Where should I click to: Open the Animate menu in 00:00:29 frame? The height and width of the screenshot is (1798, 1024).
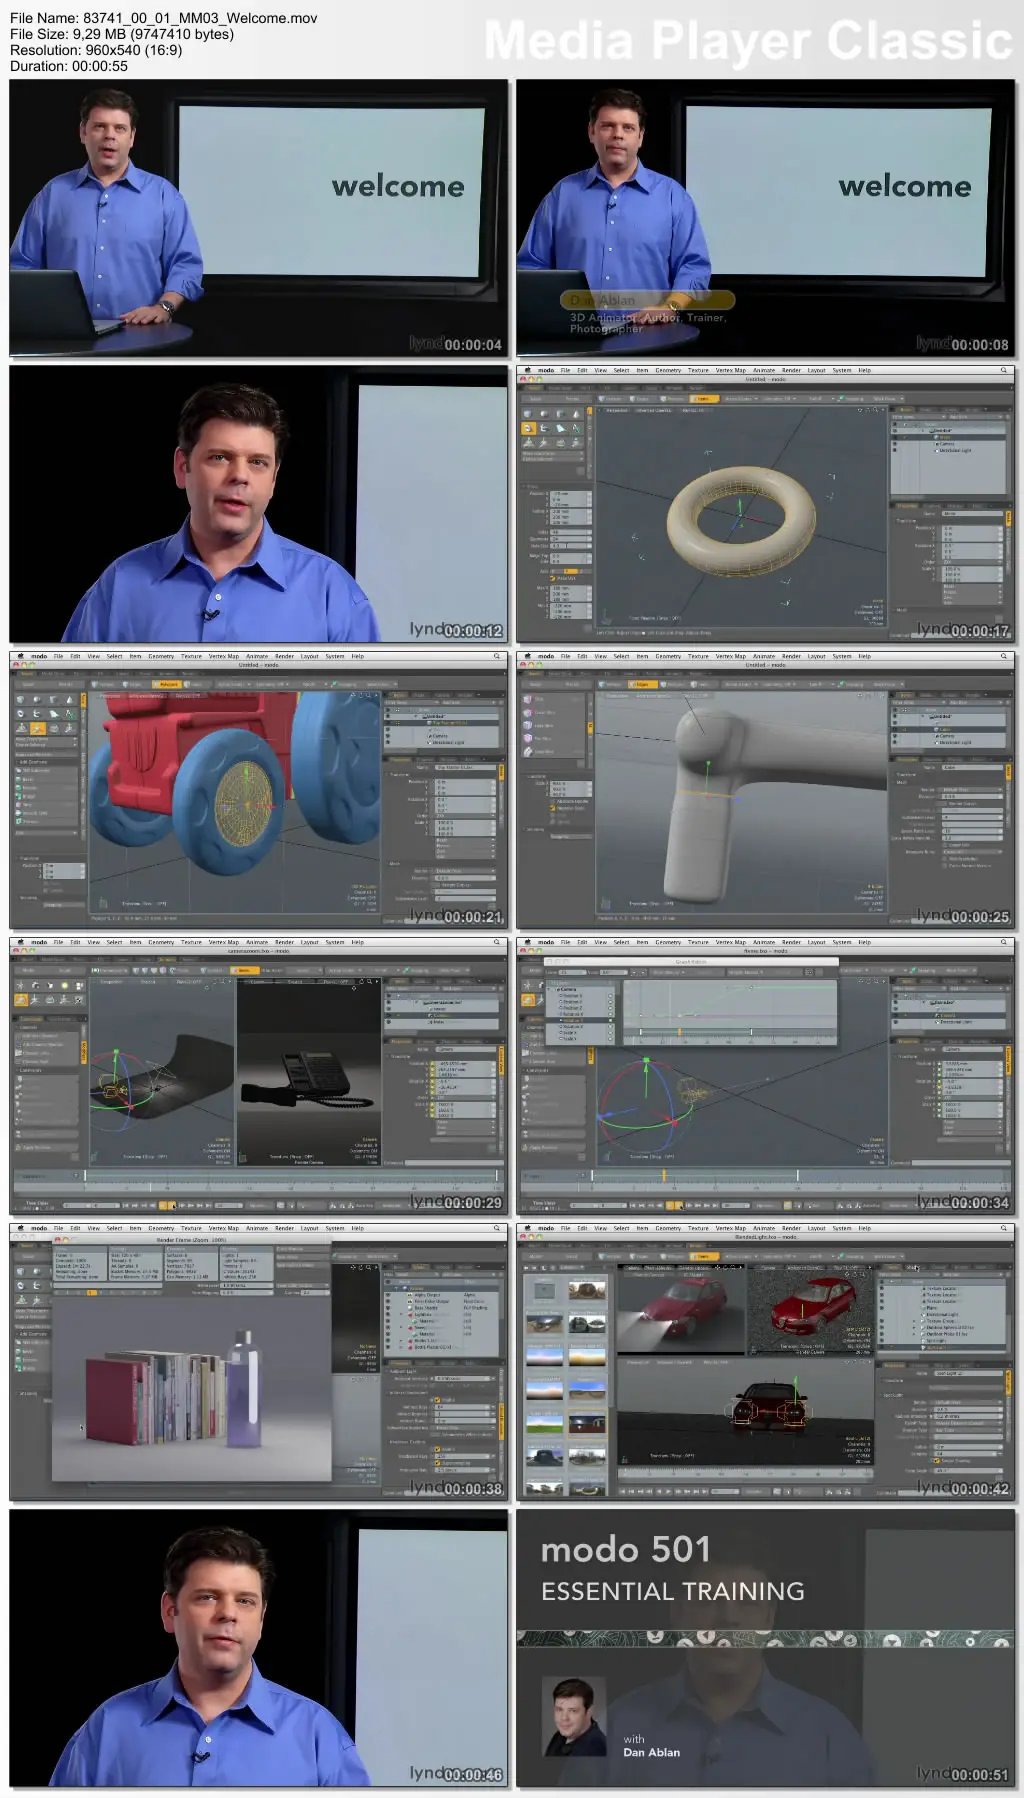coord(257,942)
